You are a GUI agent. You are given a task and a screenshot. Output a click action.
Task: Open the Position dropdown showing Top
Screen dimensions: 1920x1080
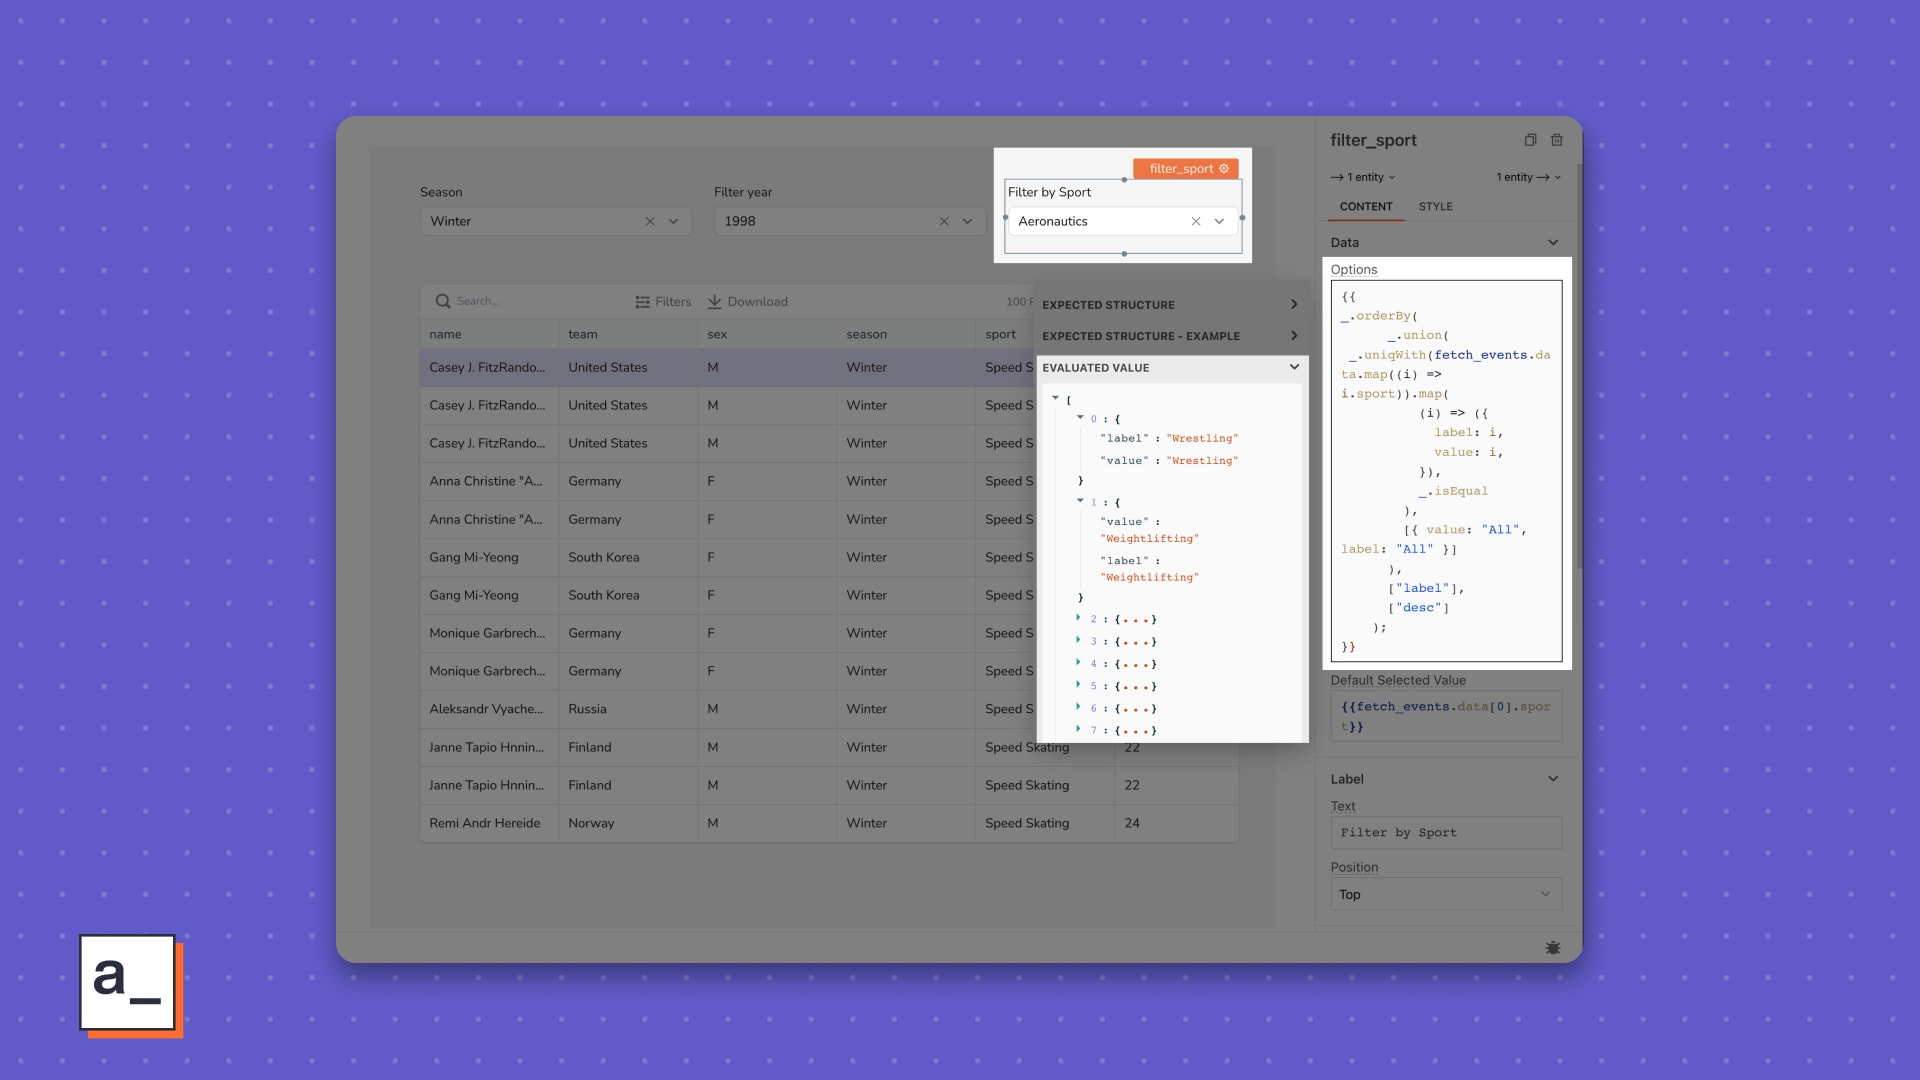(x=1445, y=894)
